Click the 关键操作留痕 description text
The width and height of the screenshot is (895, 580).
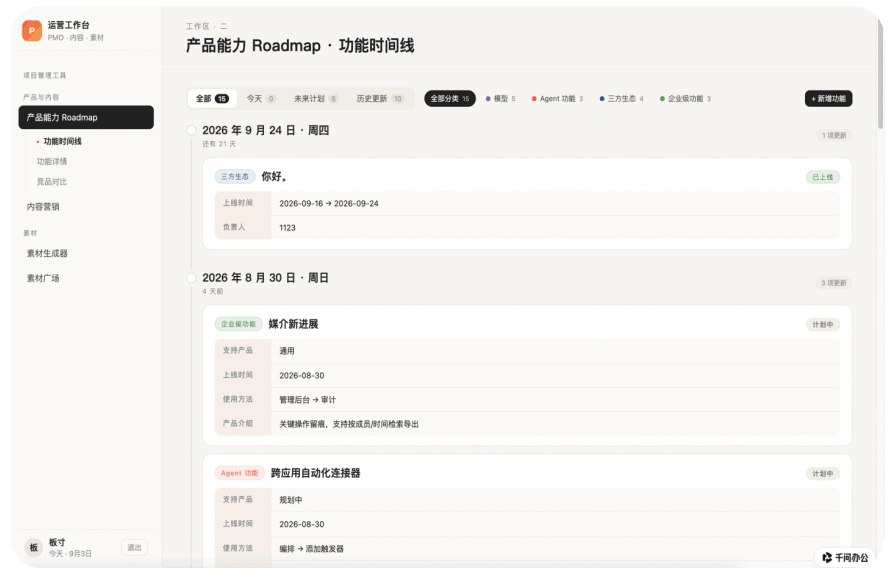pos(349,424)
